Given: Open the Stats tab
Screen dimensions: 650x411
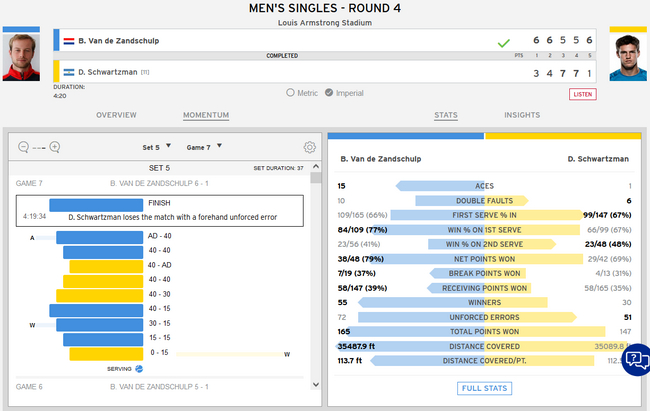Looking at the screenshot, I should 446,115.
